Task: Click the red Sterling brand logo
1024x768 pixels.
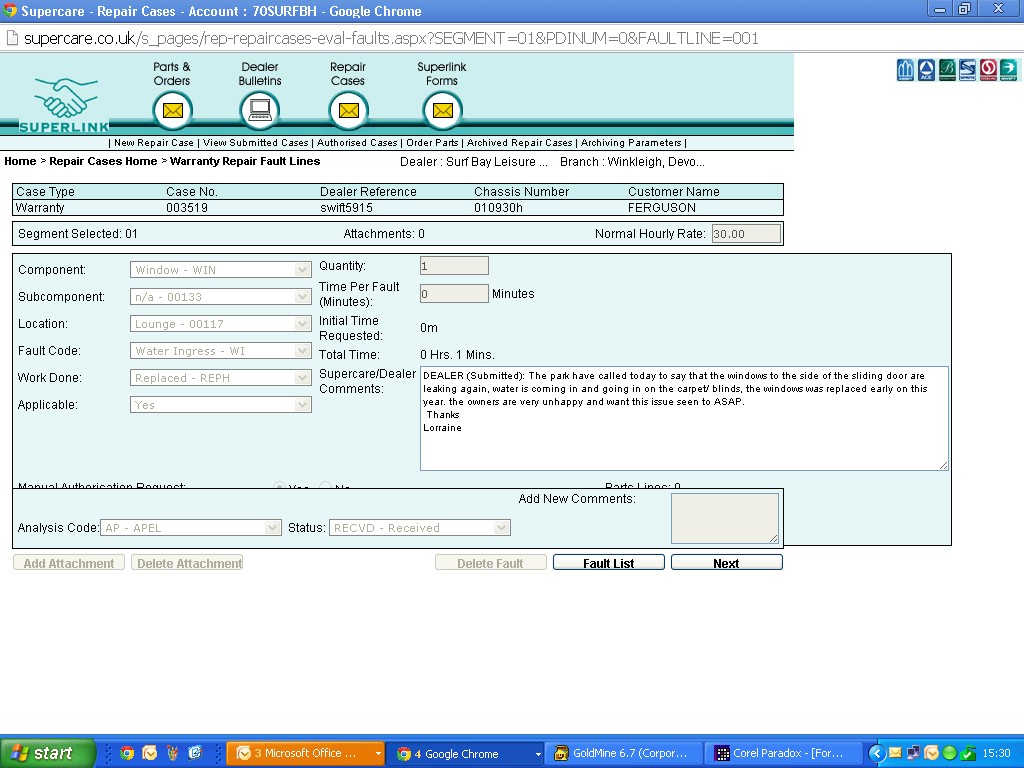Action: [x=988, y=70]
